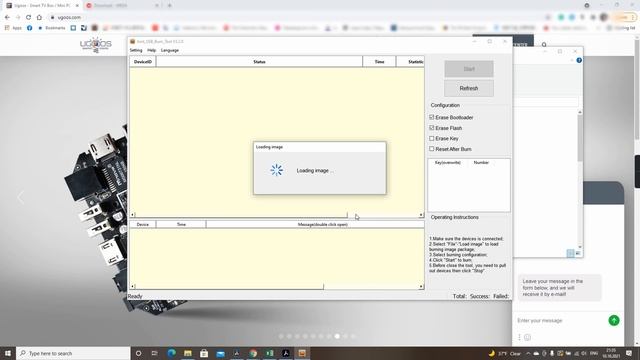
Task: Enable the Erase Key checkbox
Action: tap(431, 138)
